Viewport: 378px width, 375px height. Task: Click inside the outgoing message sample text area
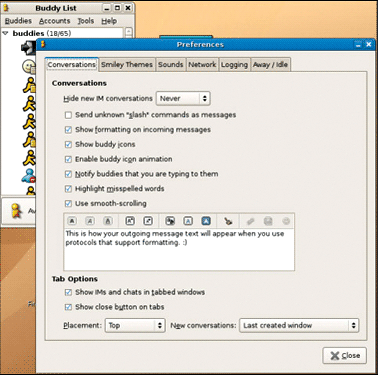point(179,249)
